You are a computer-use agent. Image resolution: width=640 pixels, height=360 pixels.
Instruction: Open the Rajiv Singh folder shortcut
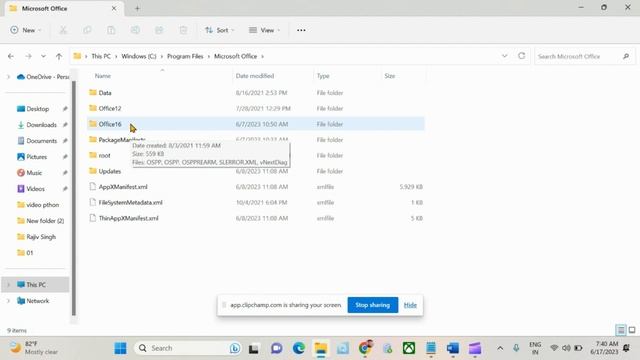[x=41, y=237]
